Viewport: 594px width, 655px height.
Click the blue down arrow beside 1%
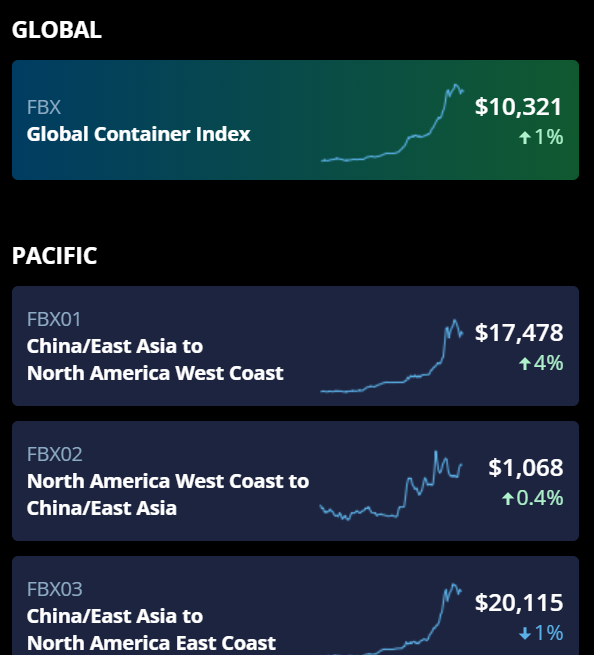point(525,633)
